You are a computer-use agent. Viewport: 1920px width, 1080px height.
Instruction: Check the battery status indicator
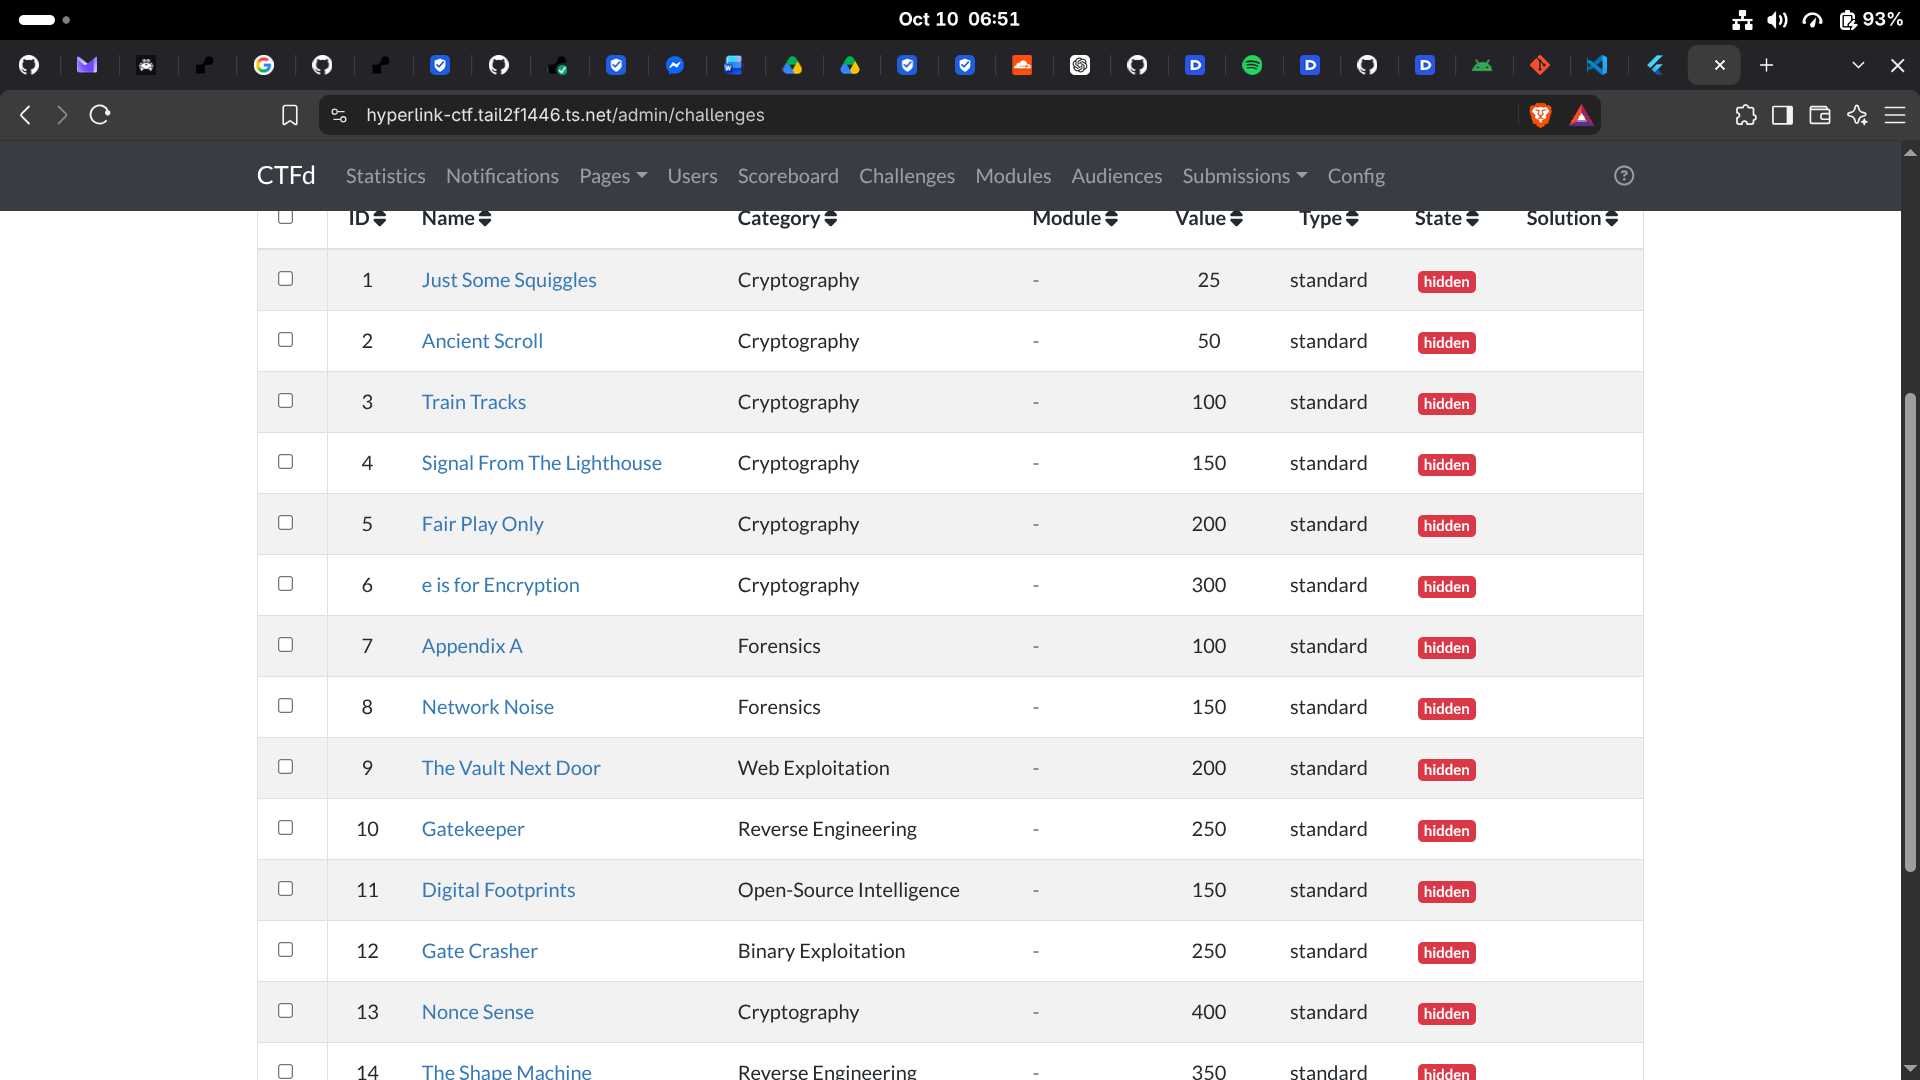(1870, 20)
